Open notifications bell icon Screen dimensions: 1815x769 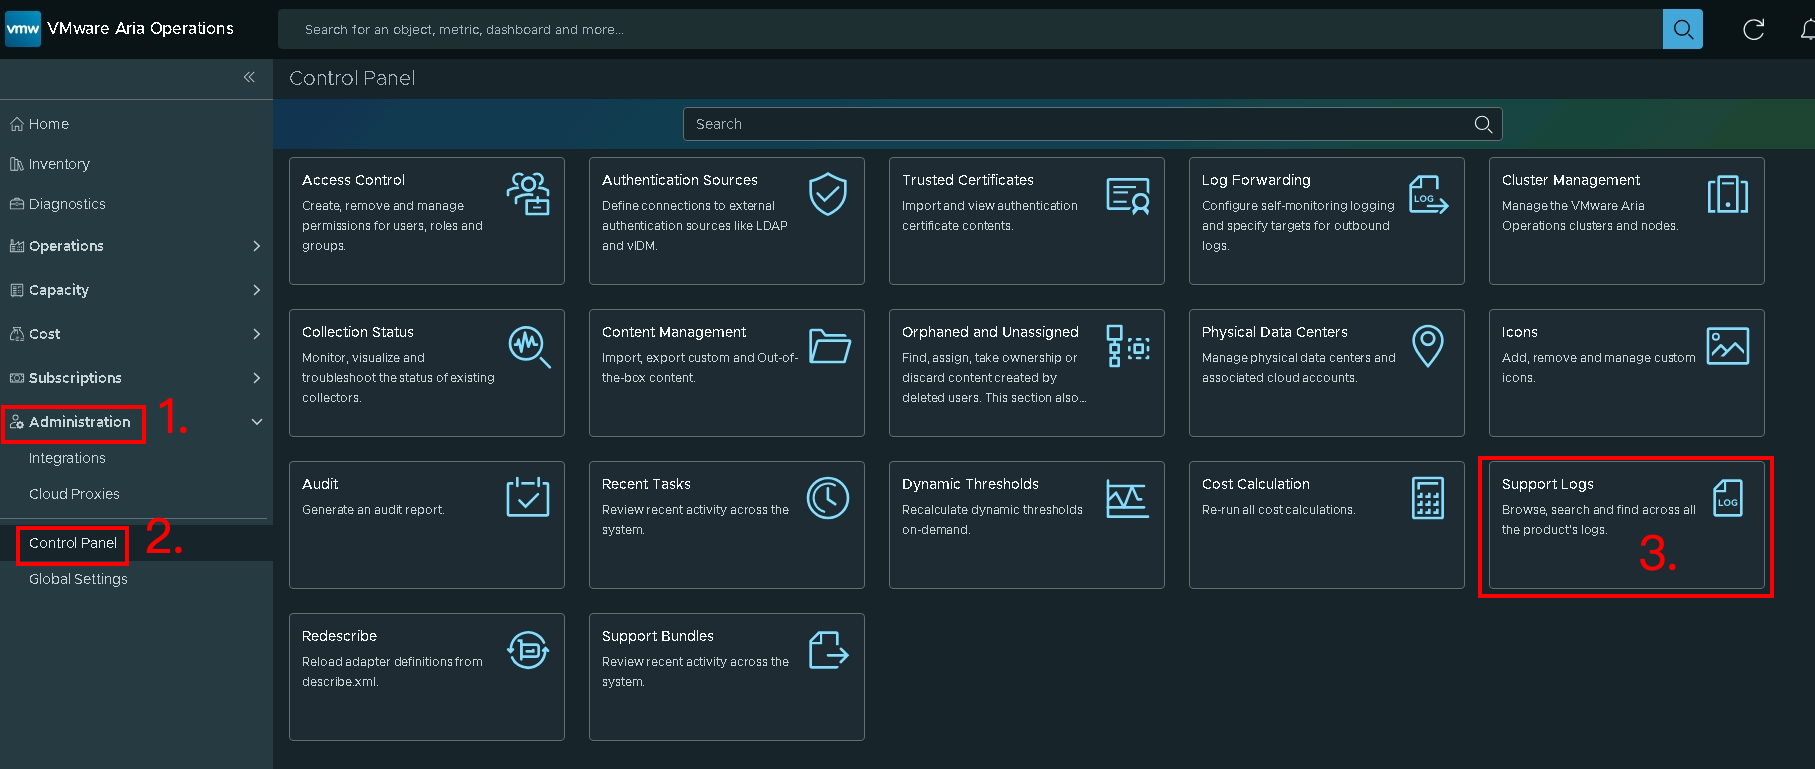pyautogui.click(x=1807, y=29)
